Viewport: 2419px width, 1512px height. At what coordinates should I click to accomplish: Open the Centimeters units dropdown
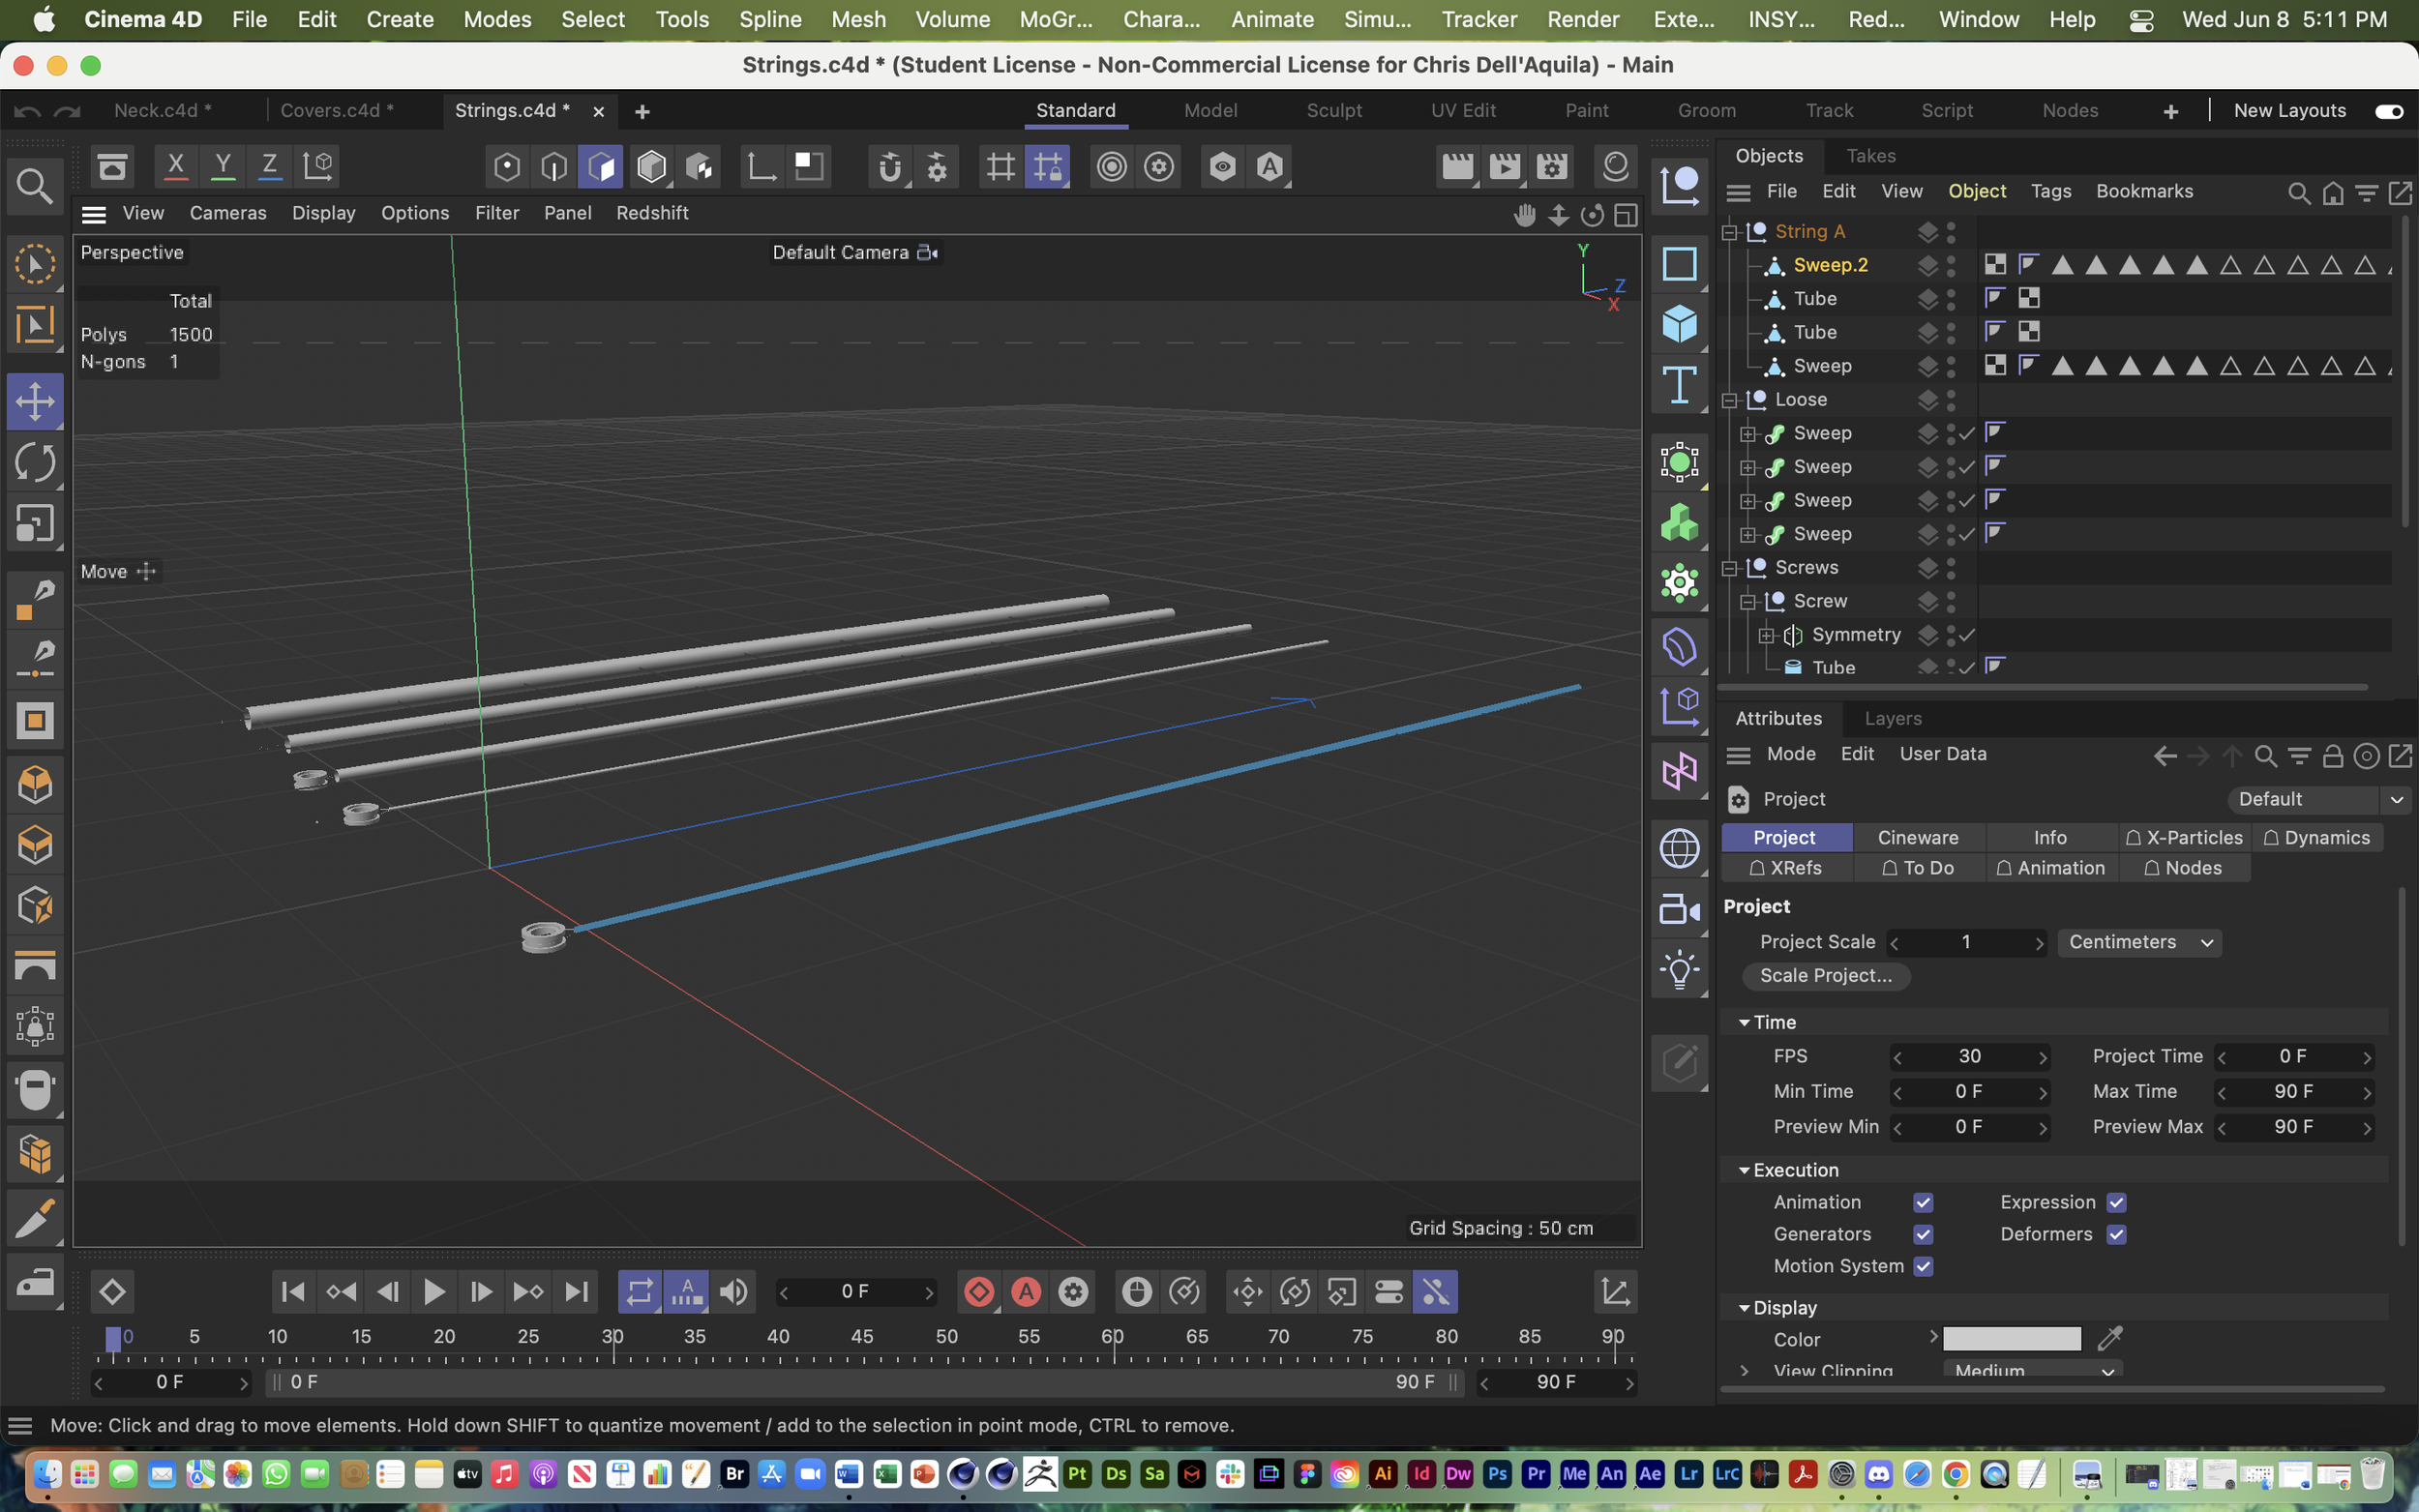coord(2139,941)
